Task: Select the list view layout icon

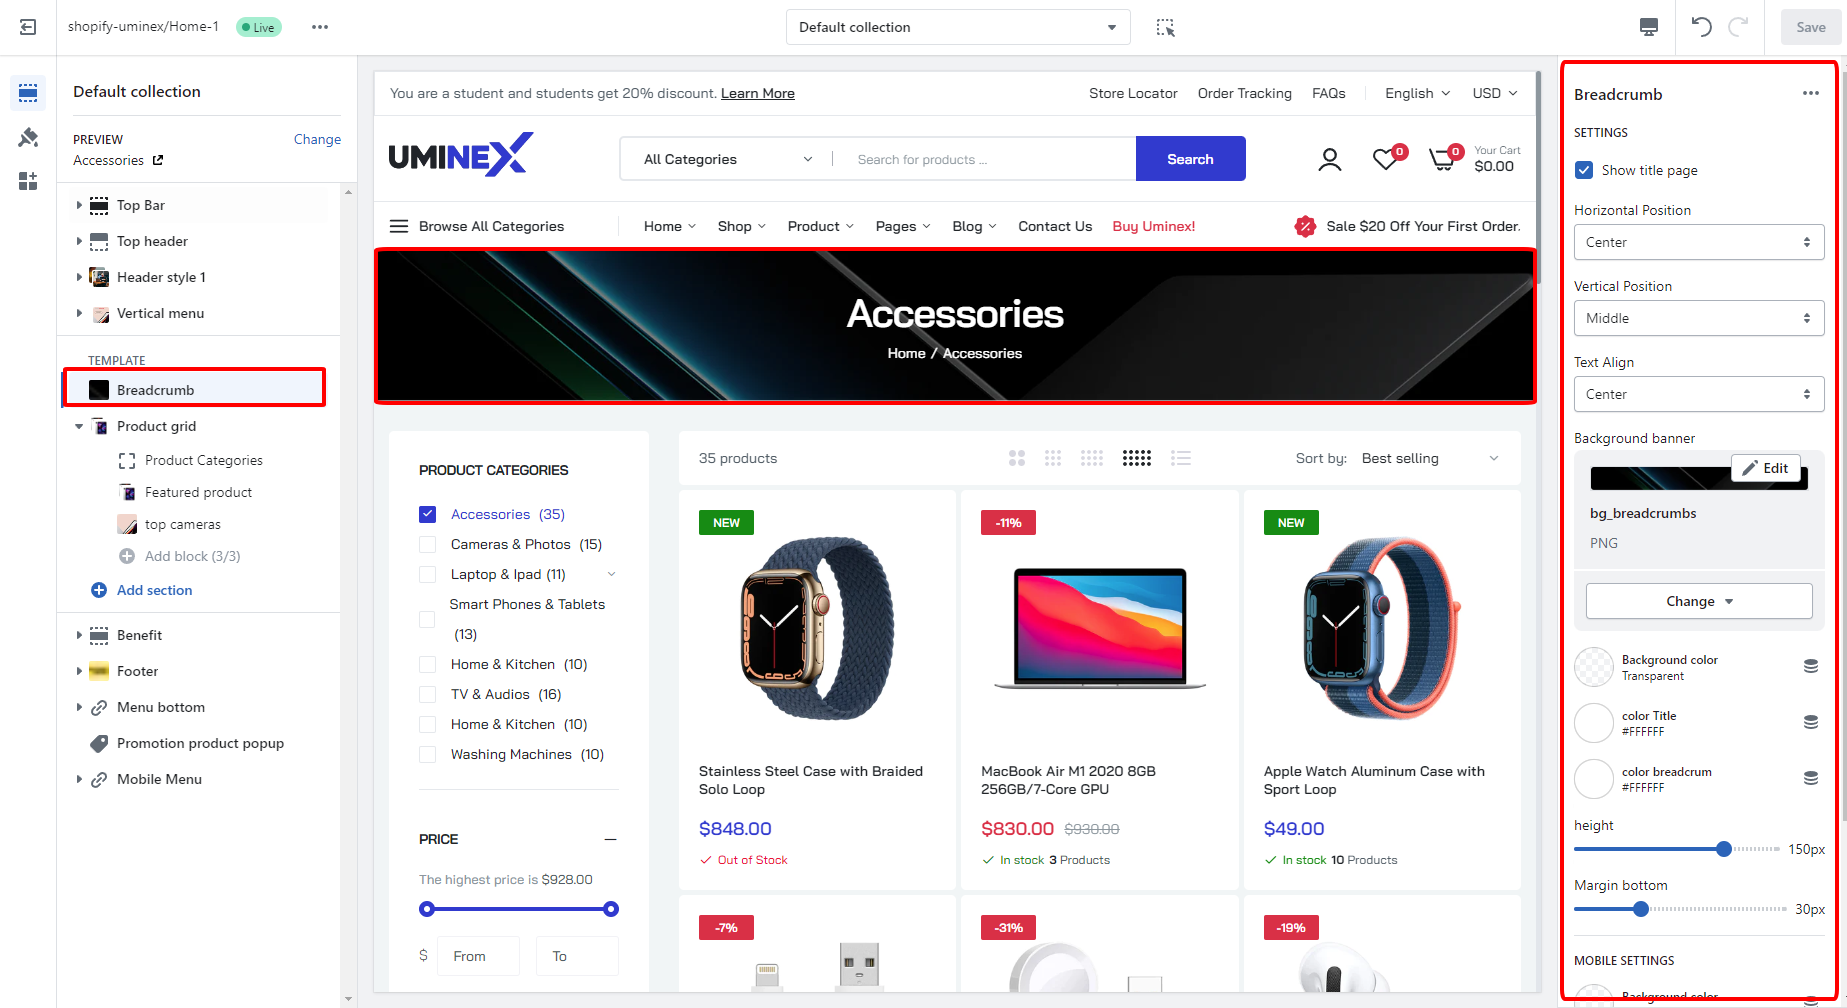Action: pyautogui.click(x=1181, y=458)
